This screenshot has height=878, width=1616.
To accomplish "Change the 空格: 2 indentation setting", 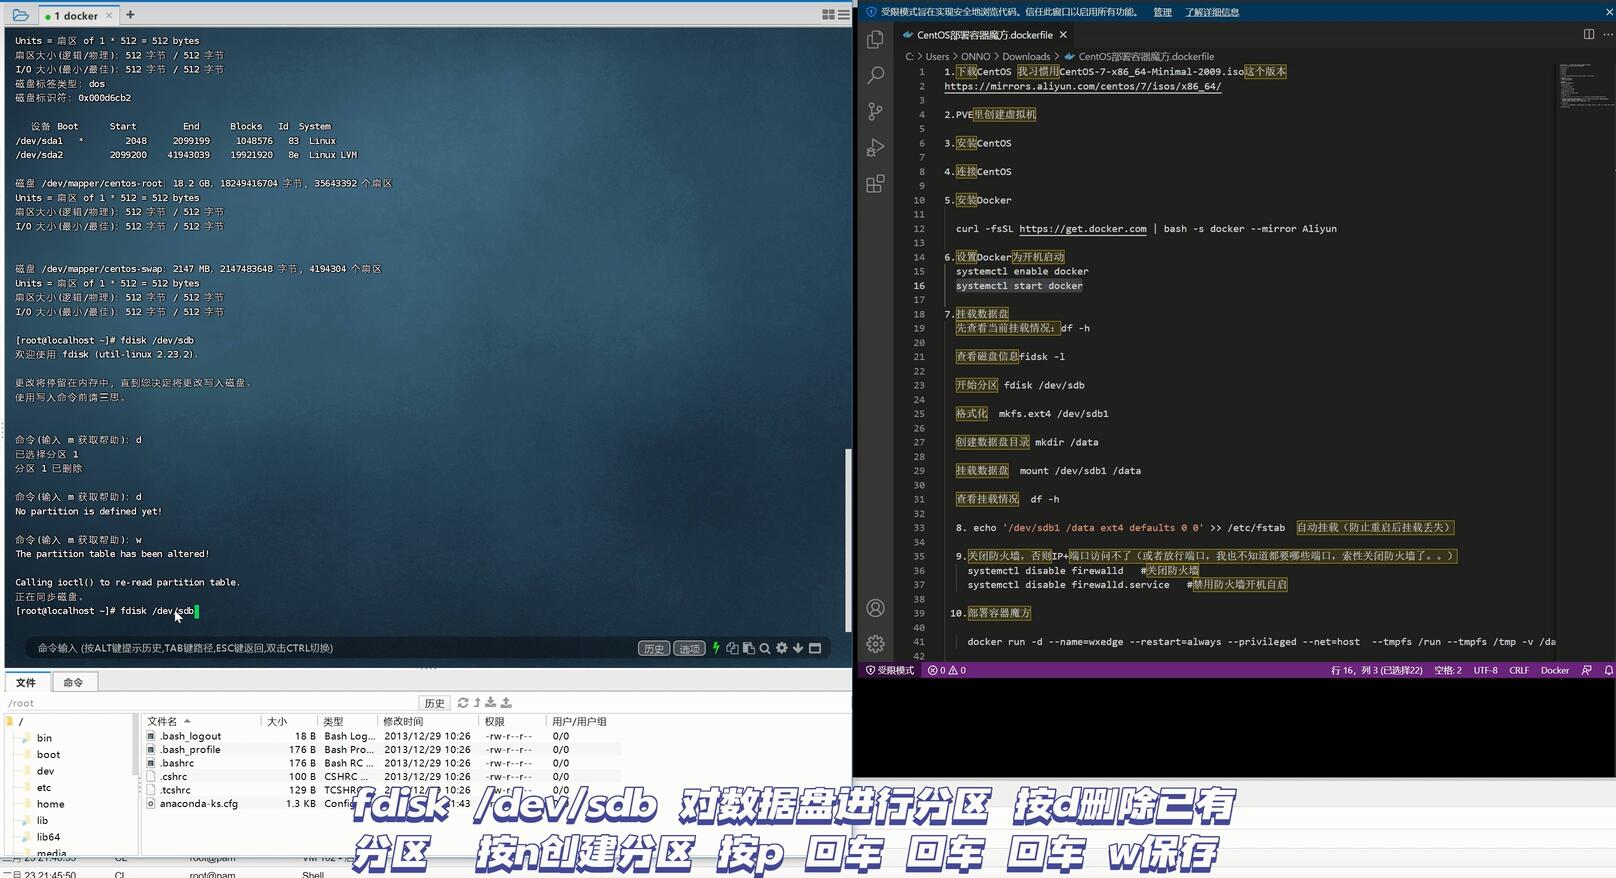I will point(1447,670).
